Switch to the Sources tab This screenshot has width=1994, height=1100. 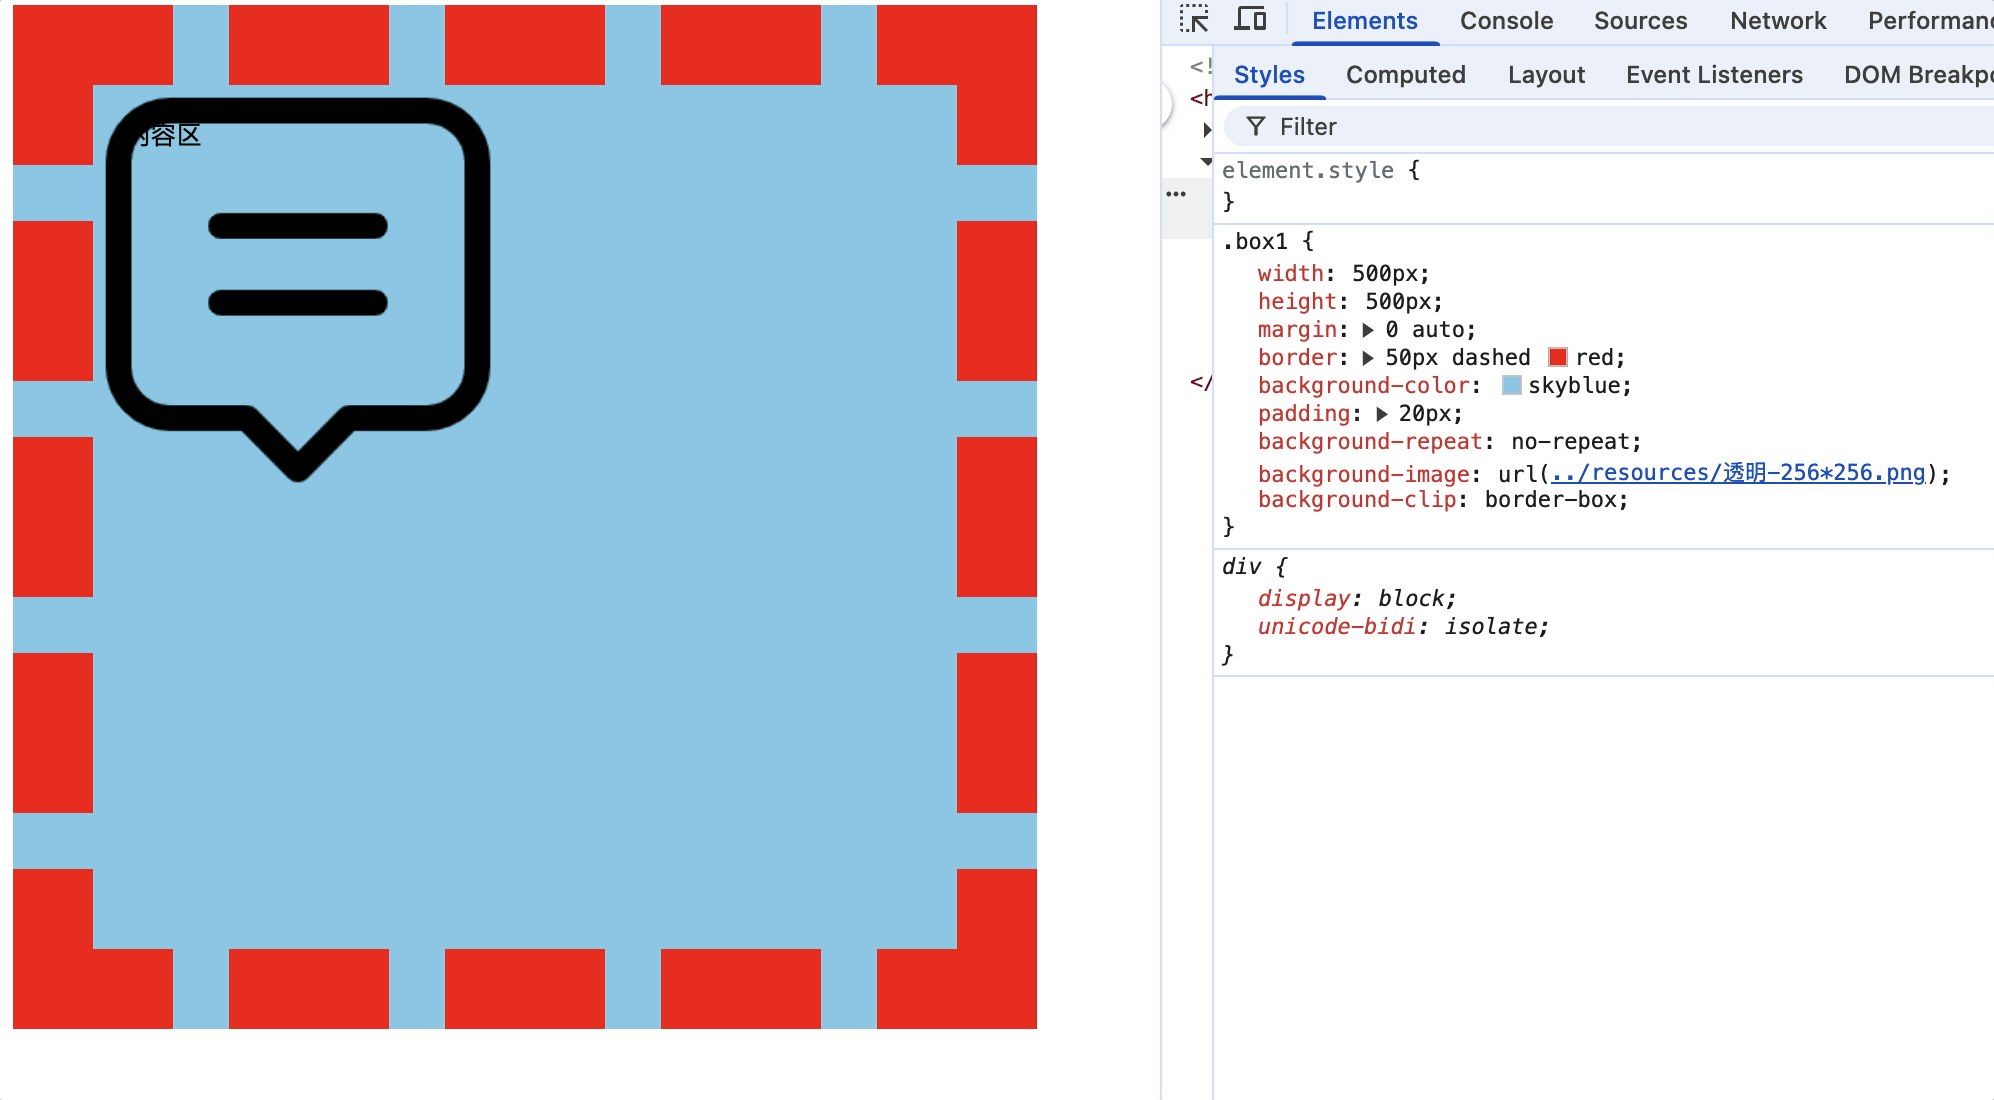(x=1640, y=21)
